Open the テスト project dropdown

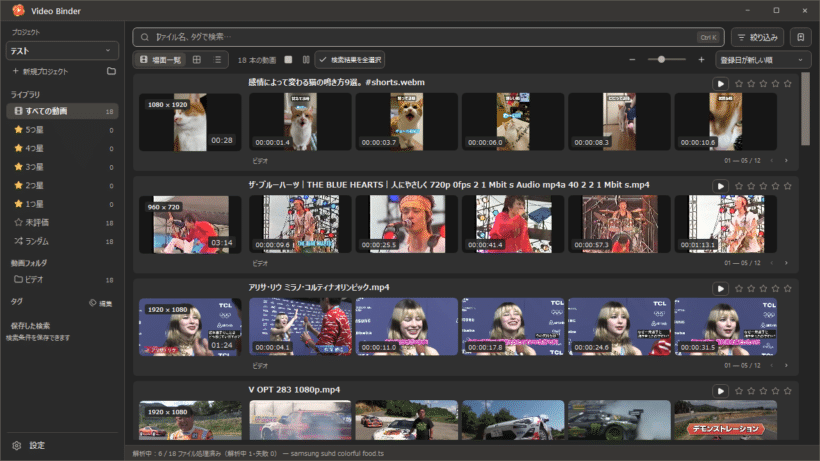62,51
